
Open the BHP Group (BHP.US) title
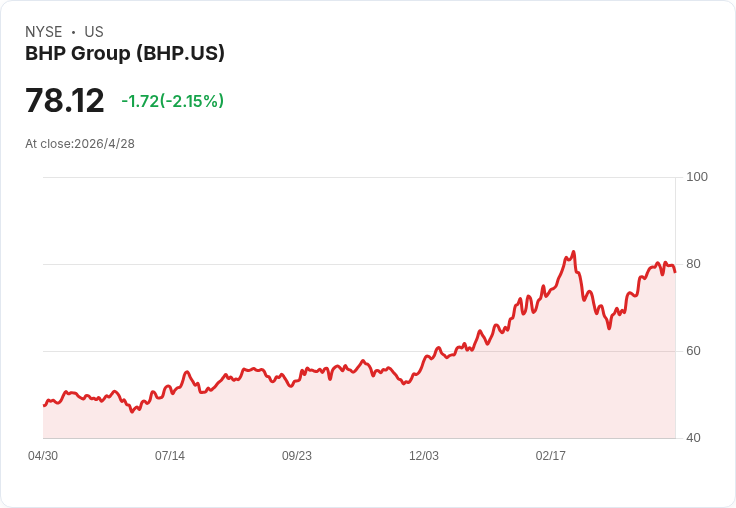click(x=125, y=54)
